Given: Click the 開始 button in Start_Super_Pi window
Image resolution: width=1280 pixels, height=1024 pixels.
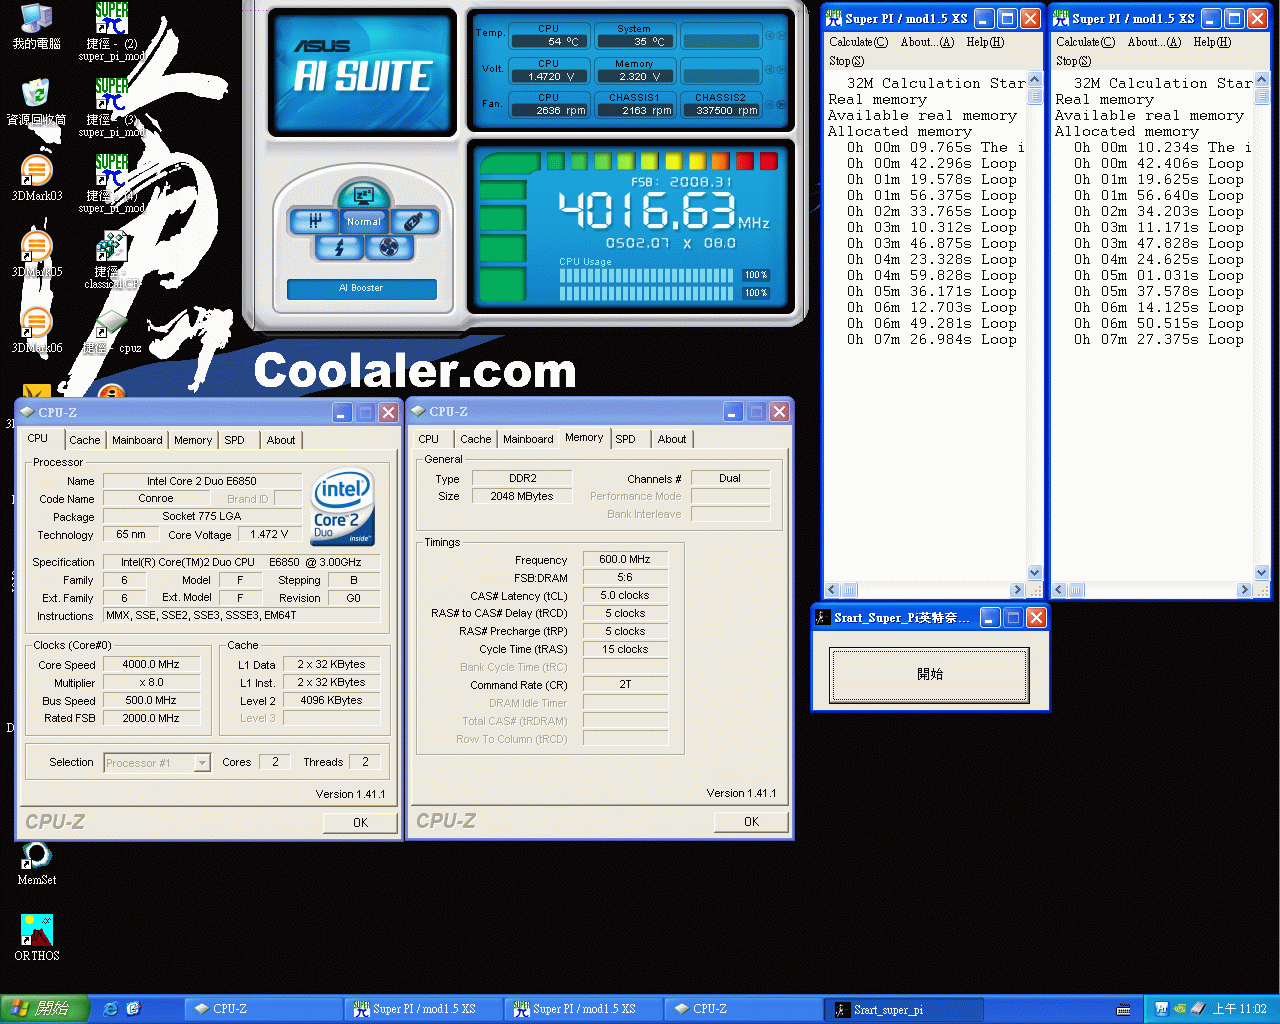Looking at the screenshot, I should pyautogui.click(x=930, y=674).
